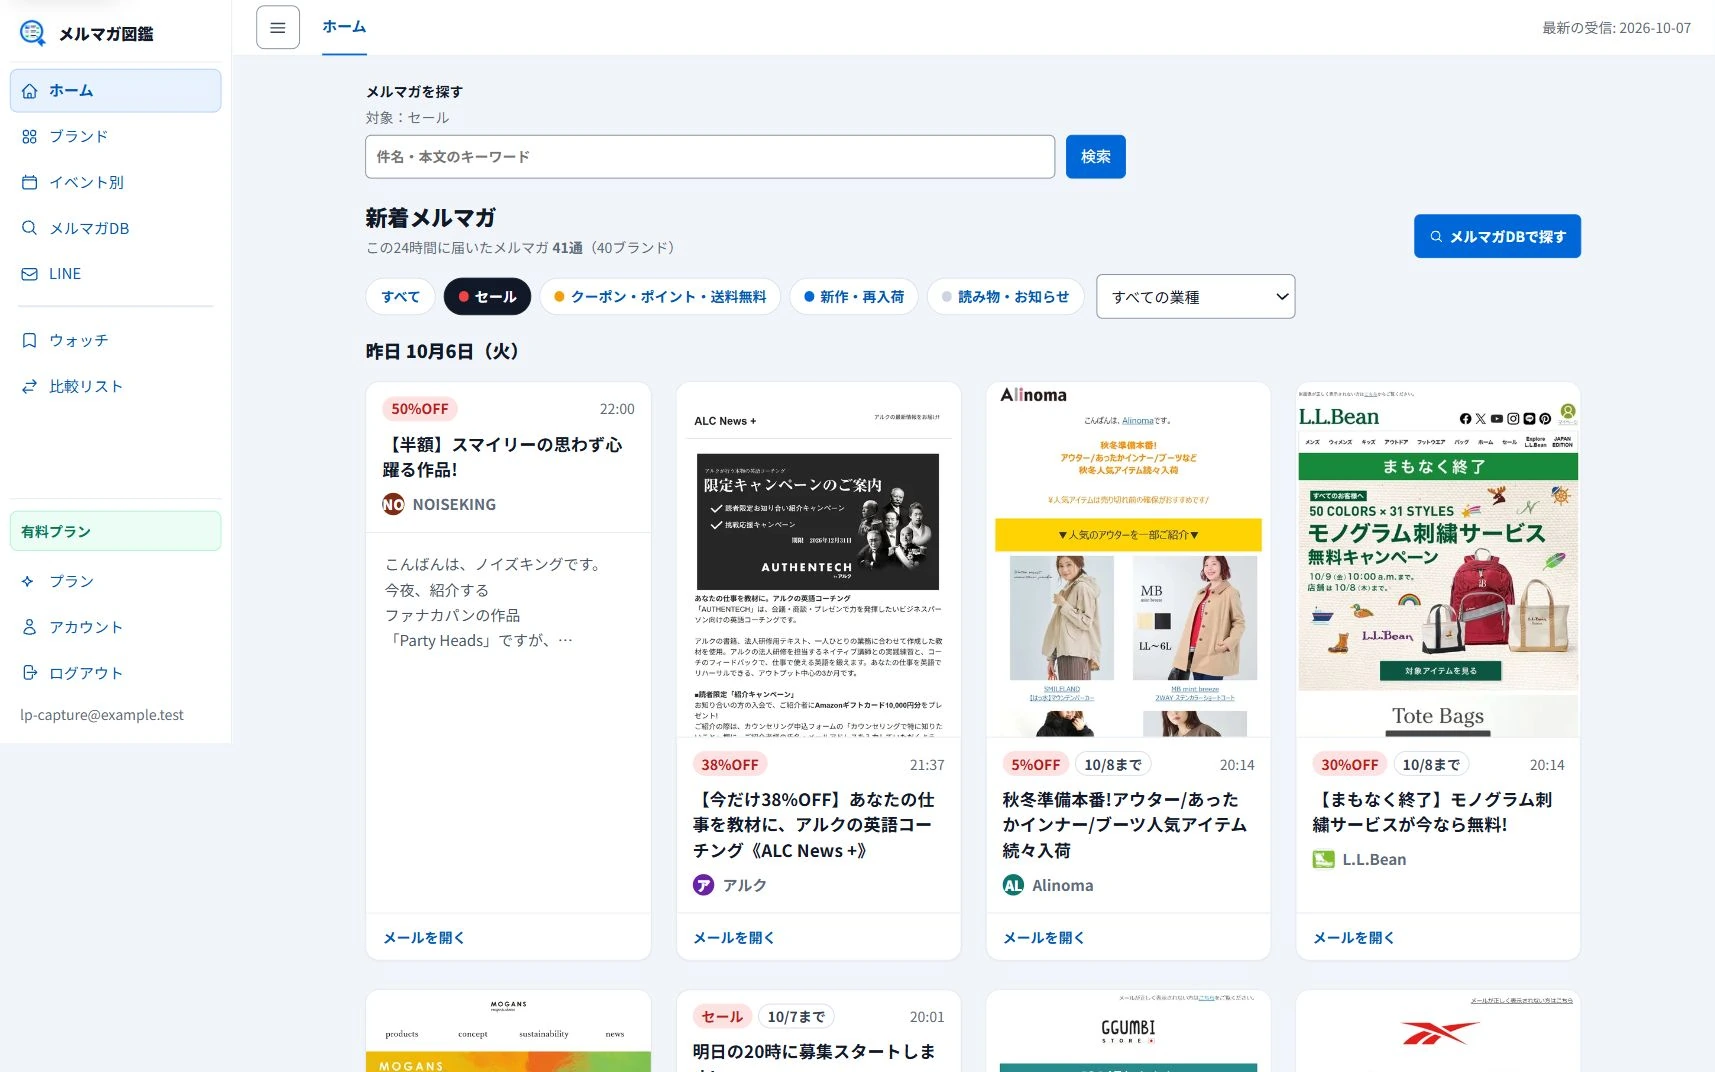
Task: Open the 有料プラン sidebar item
Action: pyautogui.click(x=116, y=531)
